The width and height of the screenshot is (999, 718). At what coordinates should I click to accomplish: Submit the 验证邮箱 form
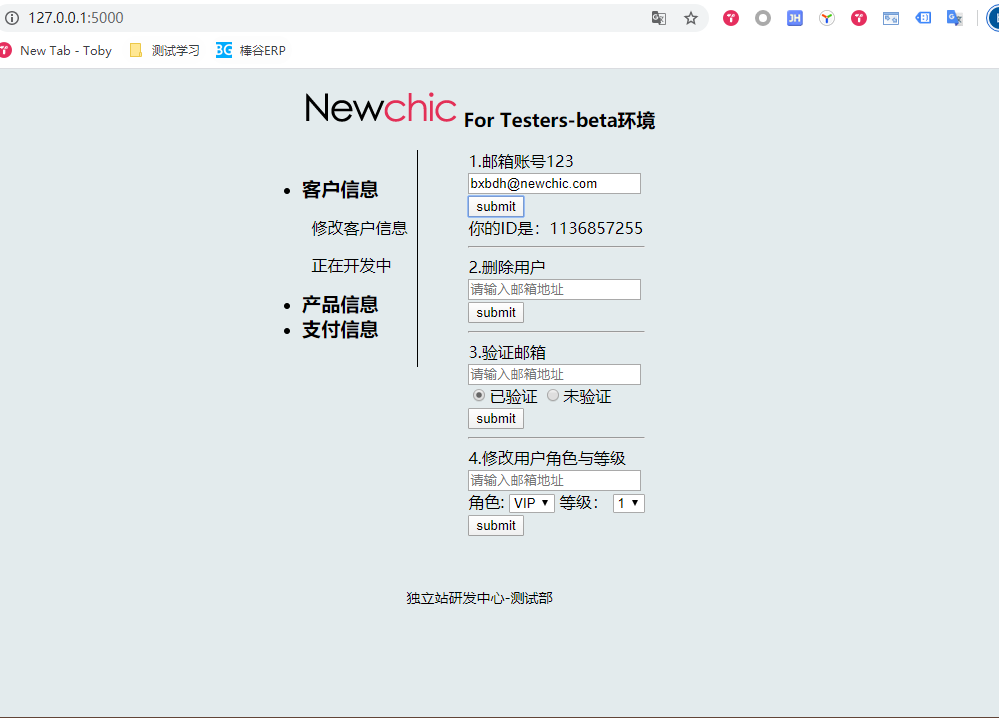point(496,419)
